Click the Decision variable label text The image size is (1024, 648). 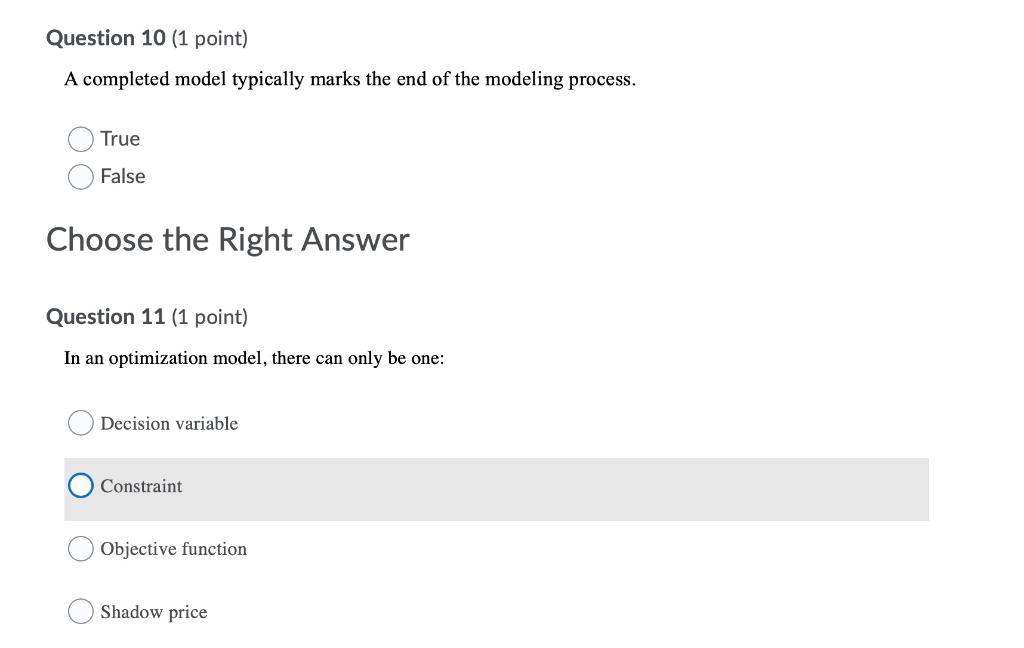click(x=169, y=423)
